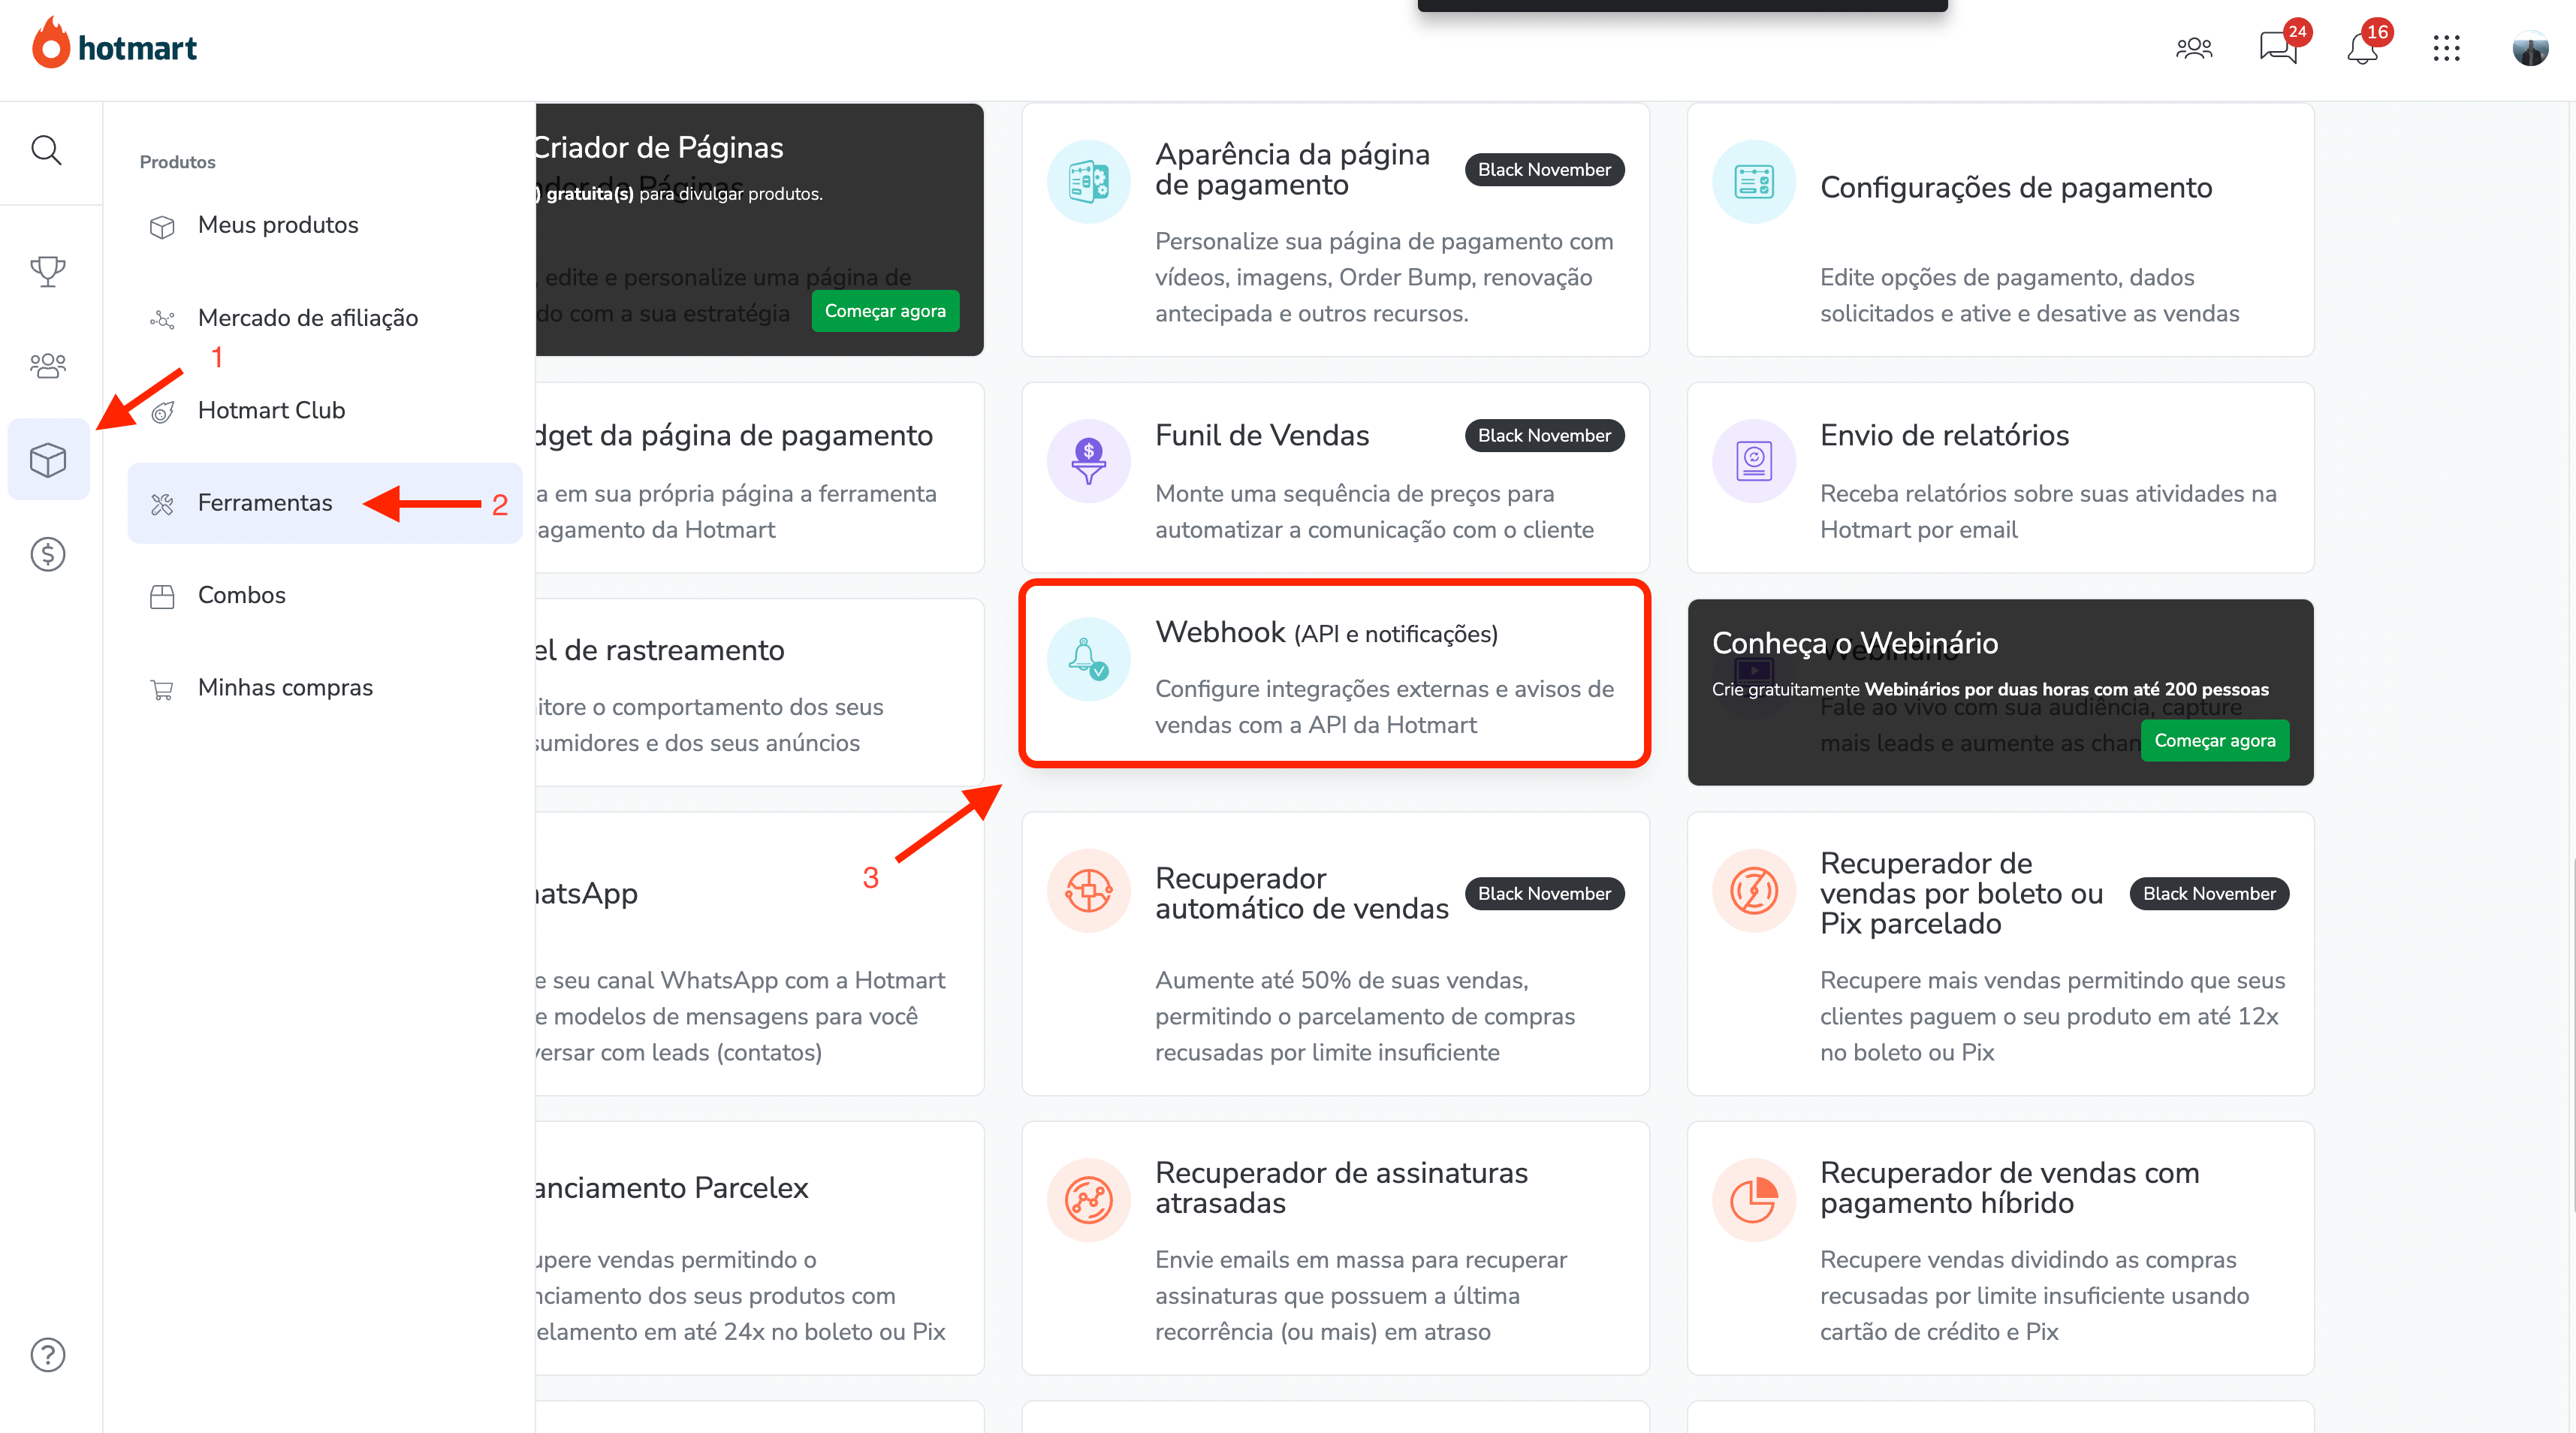
Task: Click Black November badge on Funil de Vendas
Action: 1544,436
